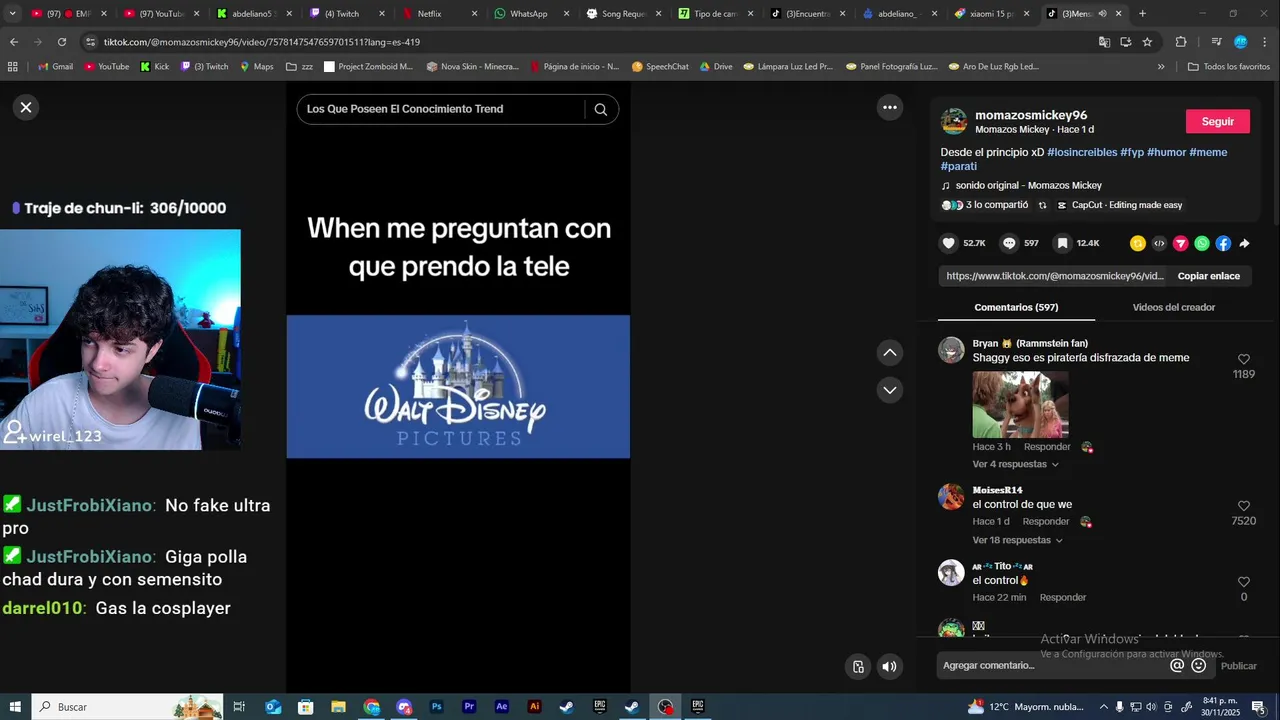Image resolution: width=1280 pixels, height=720 pixels.
Task: Go back in Chrome browser
Action: 14,42
